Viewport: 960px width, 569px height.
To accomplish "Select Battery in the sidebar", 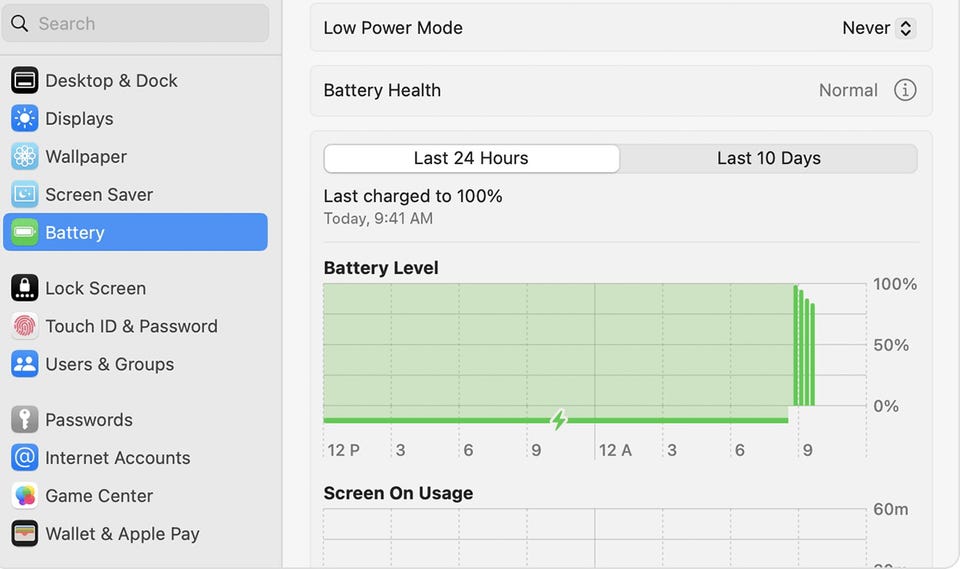I will click(135, 232).
